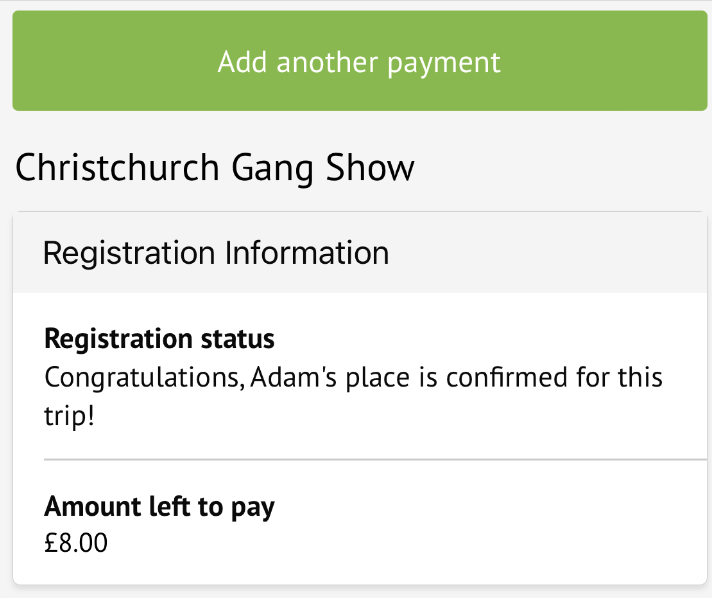Click the Registration status label
712x598 pixels.
pyautogui.click(x=159, y=339)
